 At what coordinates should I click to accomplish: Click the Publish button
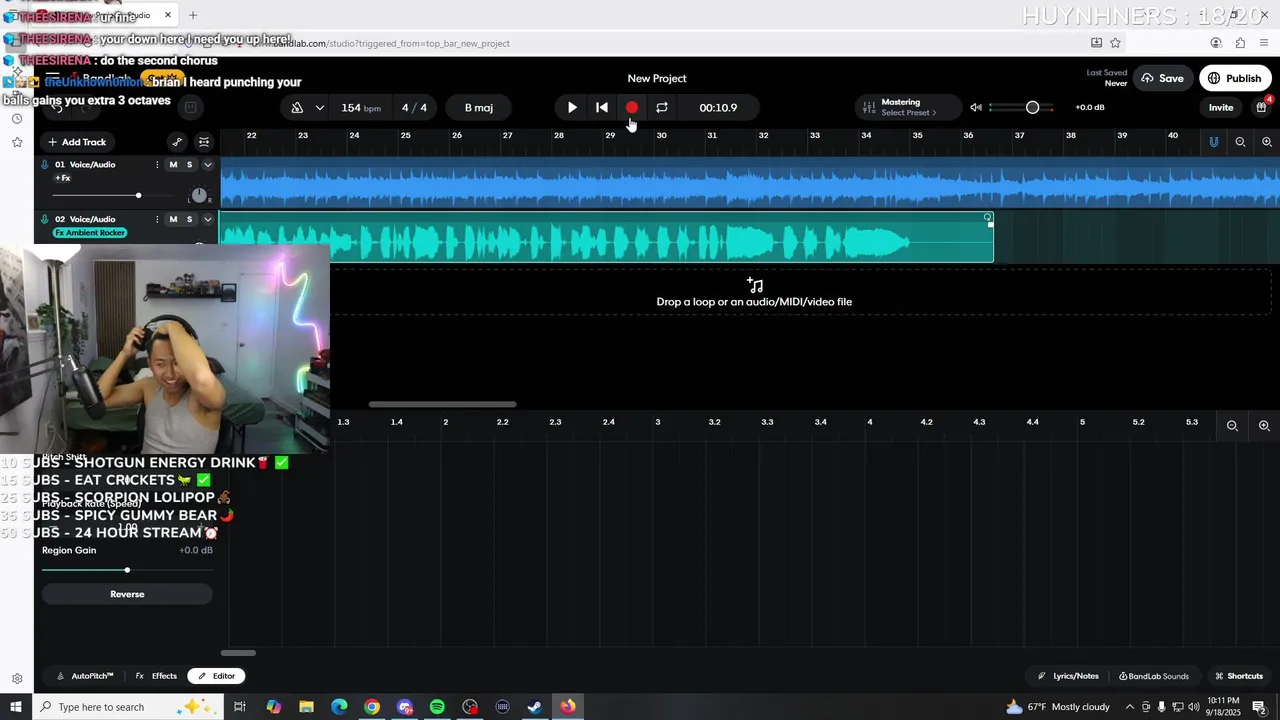[x=1235, y=78]
